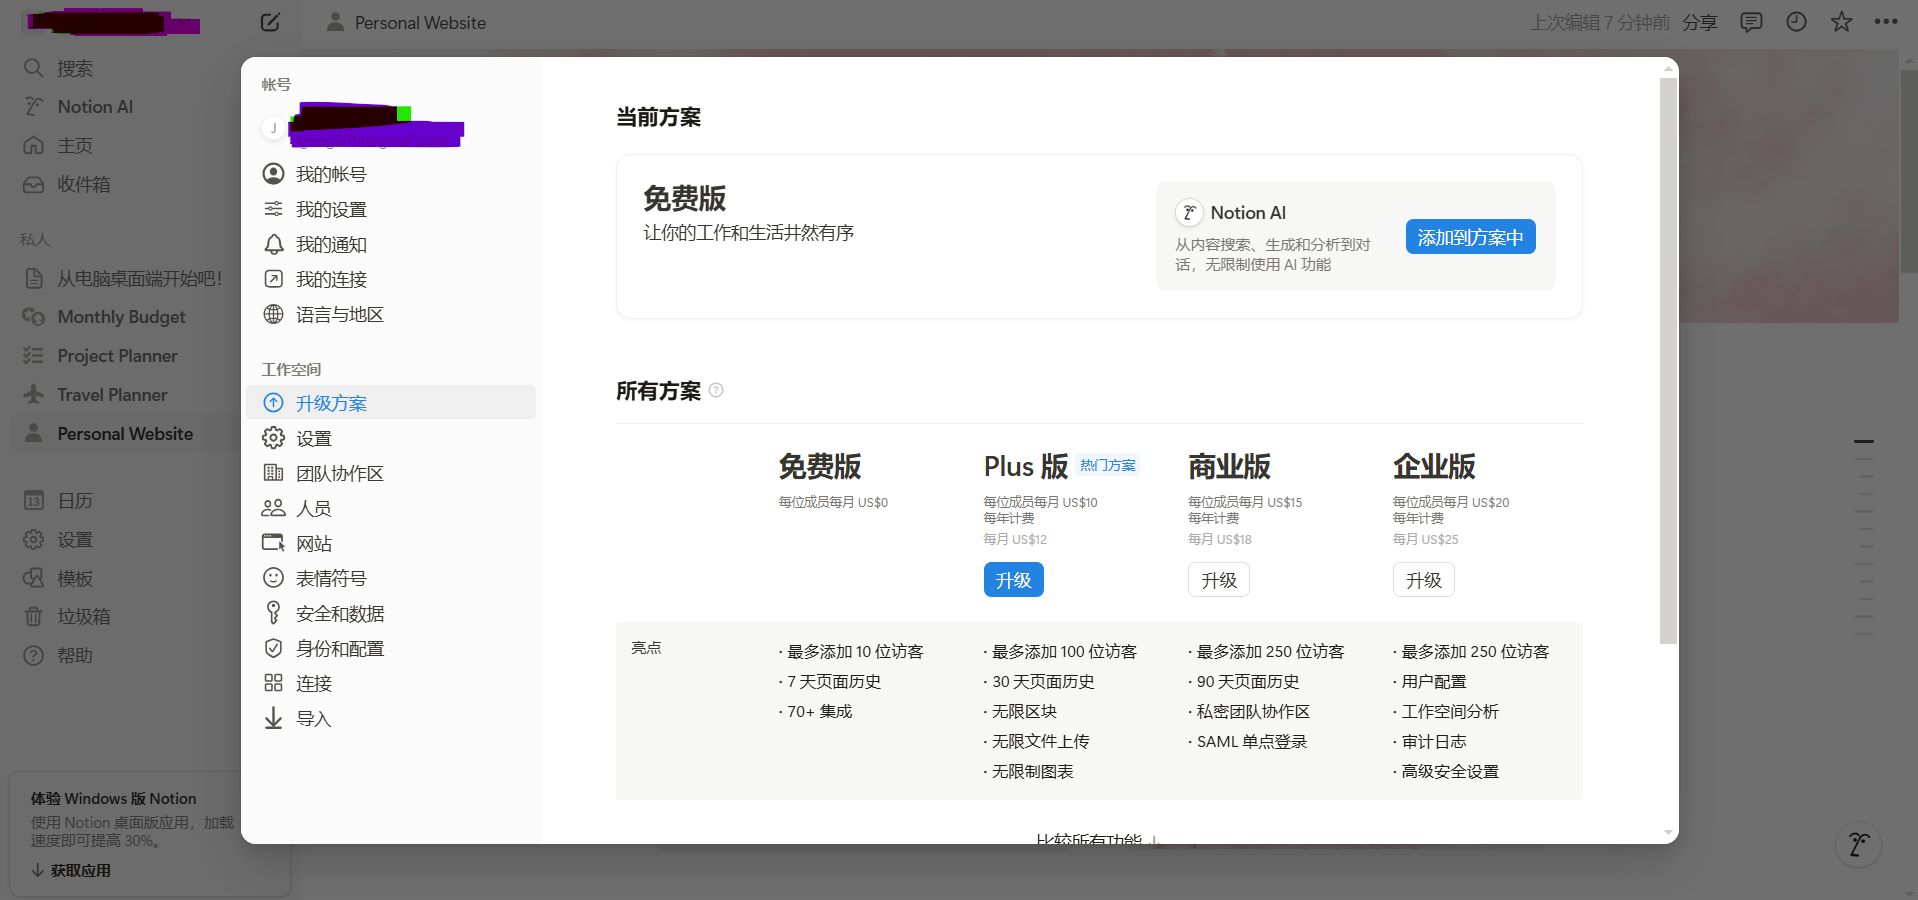The height and width of the screenshot is (900, 1918).
Task: Star the page as favorite
Action: coord(1841,22)
